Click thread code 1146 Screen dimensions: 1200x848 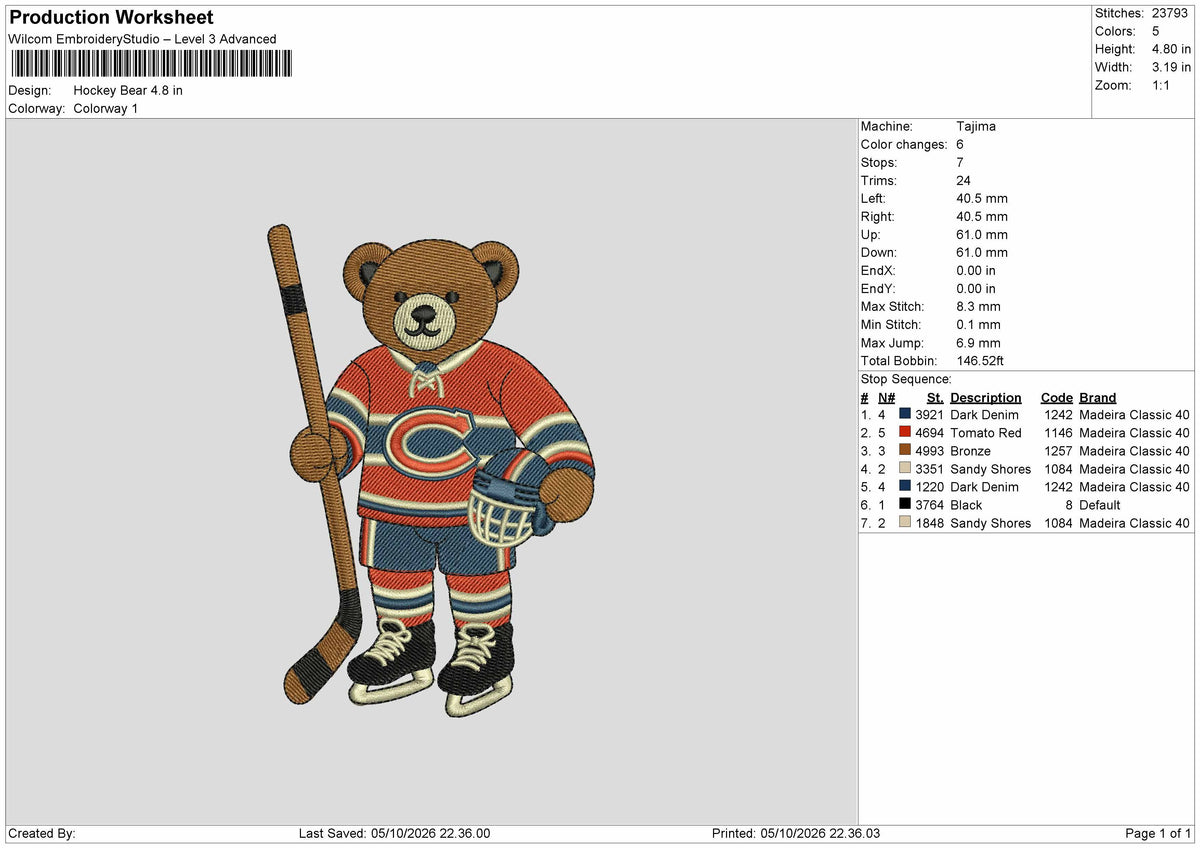click(x=1058, y=433)
